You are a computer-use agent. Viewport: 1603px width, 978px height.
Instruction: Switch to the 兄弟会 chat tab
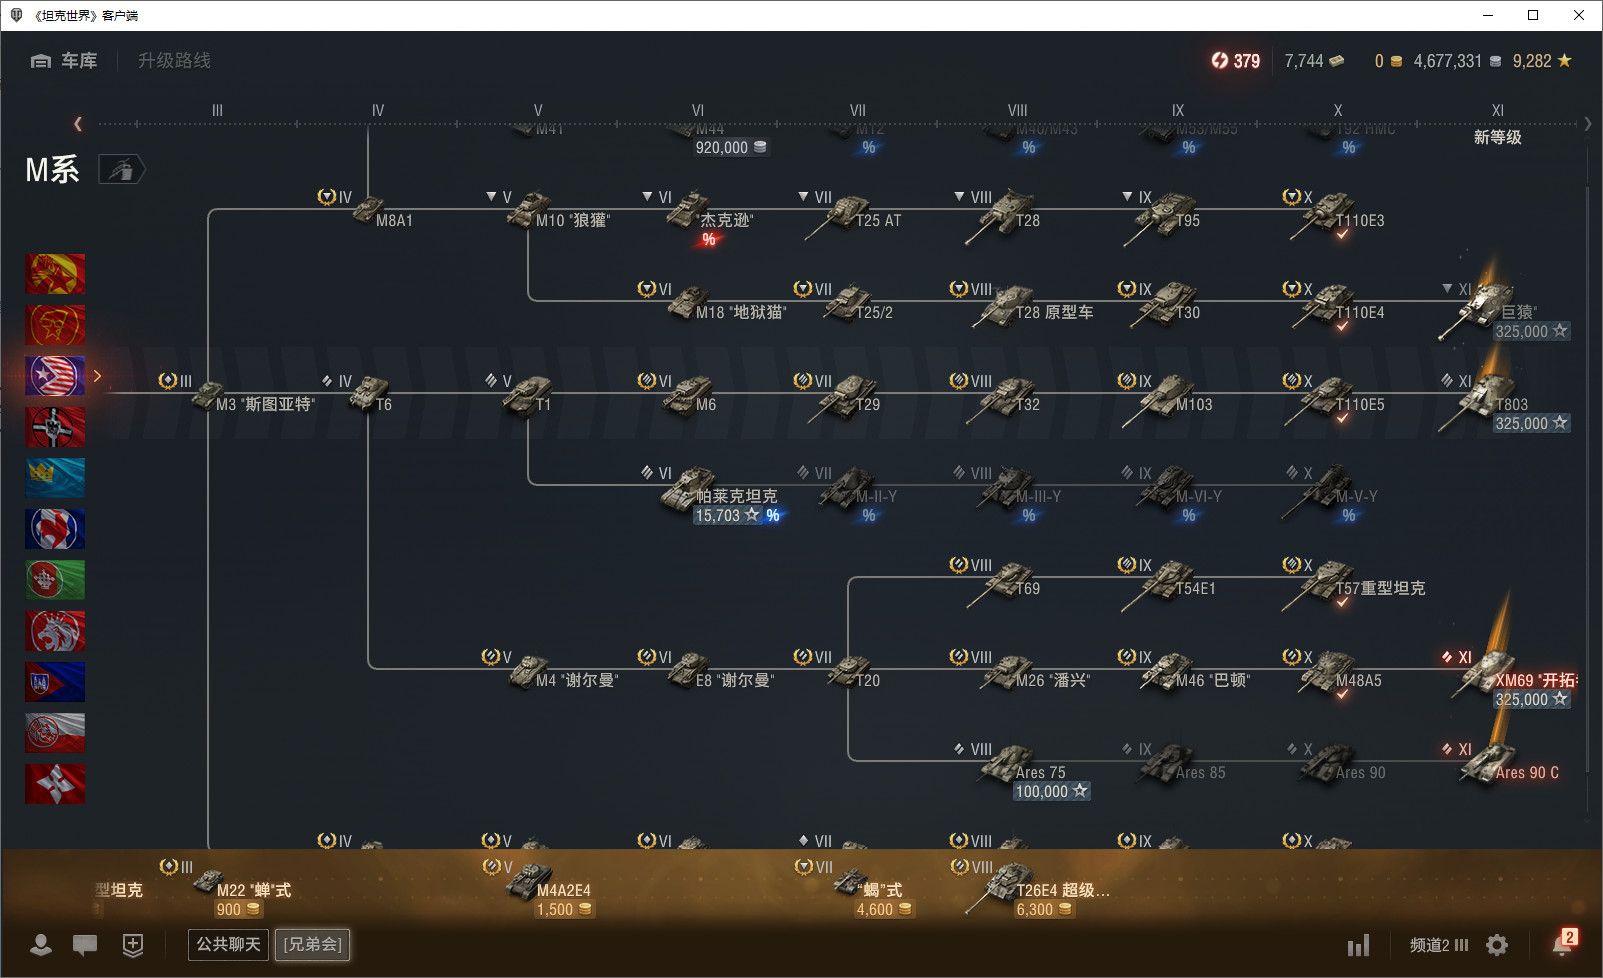coord(313,945)
